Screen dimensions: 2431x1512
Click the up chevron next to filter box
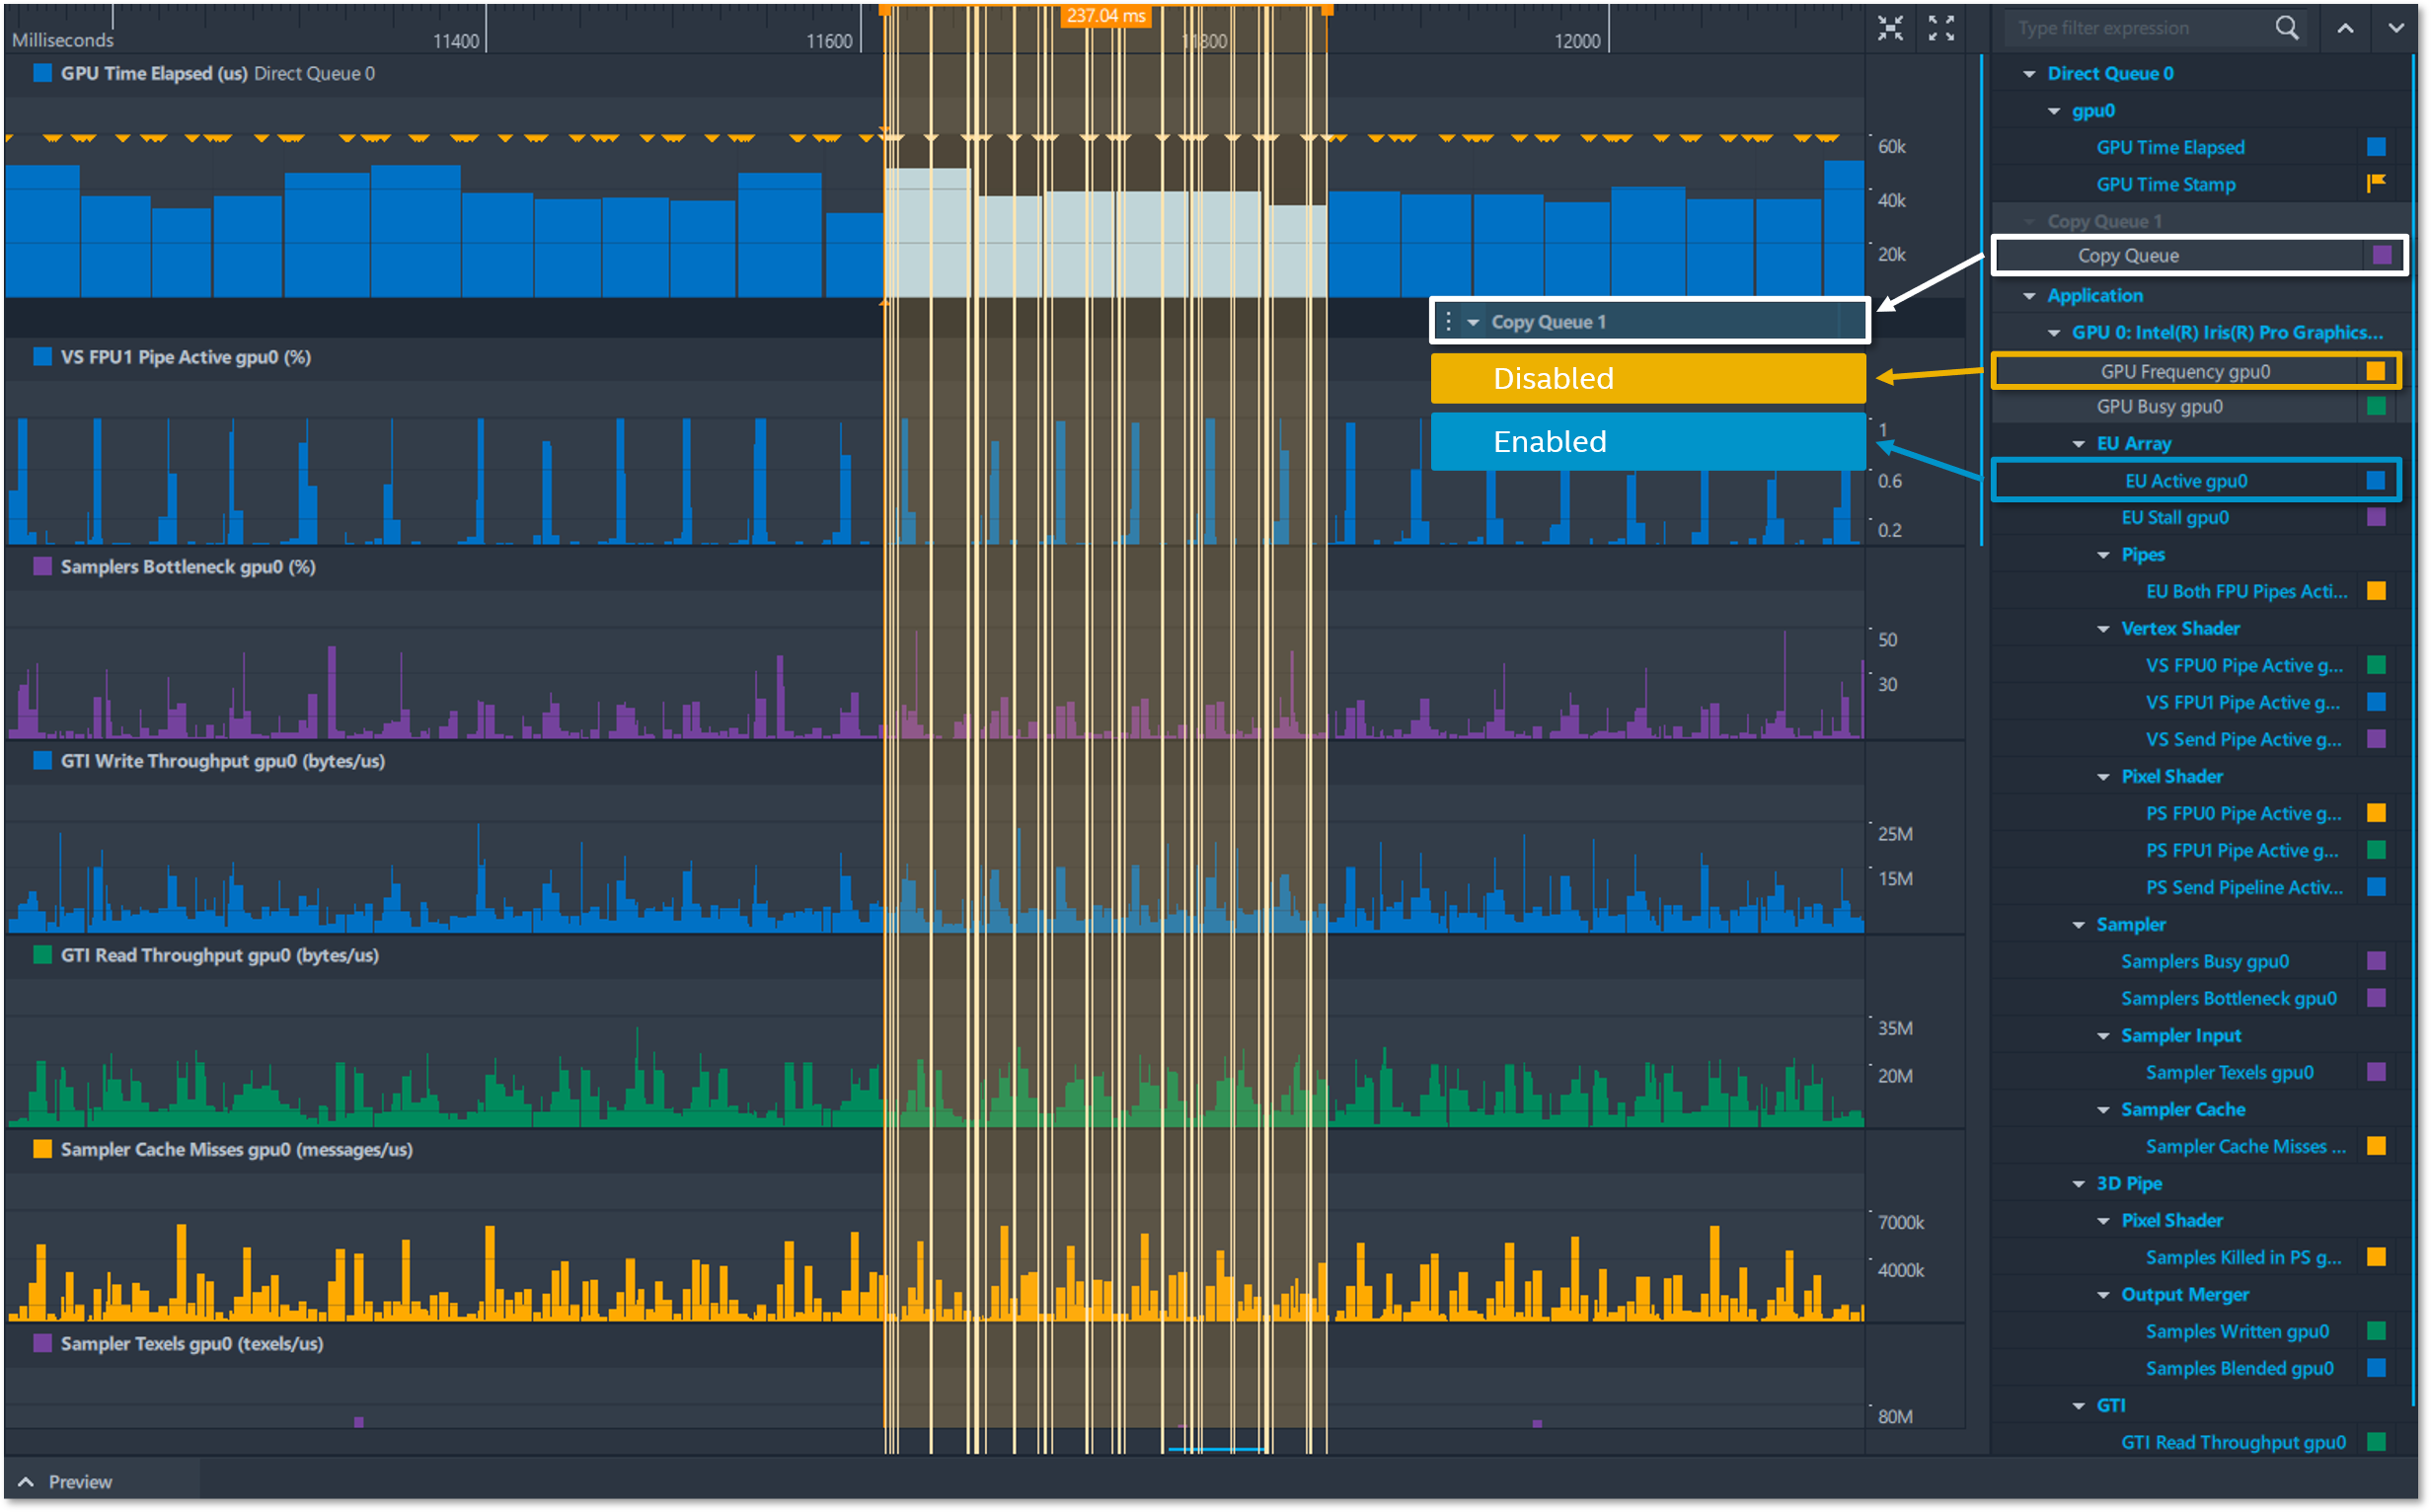2345,28
